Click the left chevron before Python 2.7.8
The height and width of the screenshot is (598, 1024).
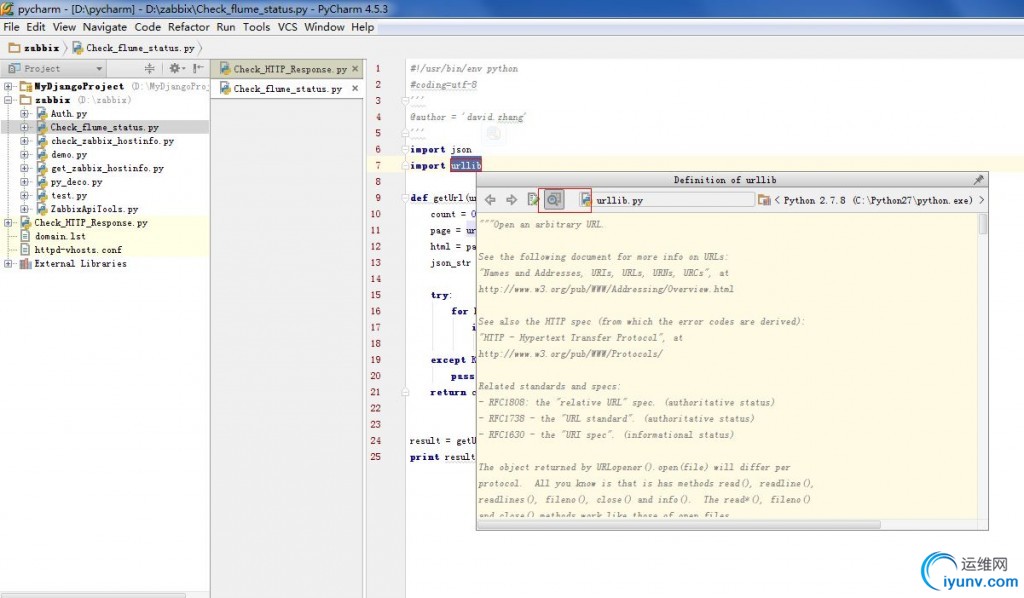coord(777,200)
